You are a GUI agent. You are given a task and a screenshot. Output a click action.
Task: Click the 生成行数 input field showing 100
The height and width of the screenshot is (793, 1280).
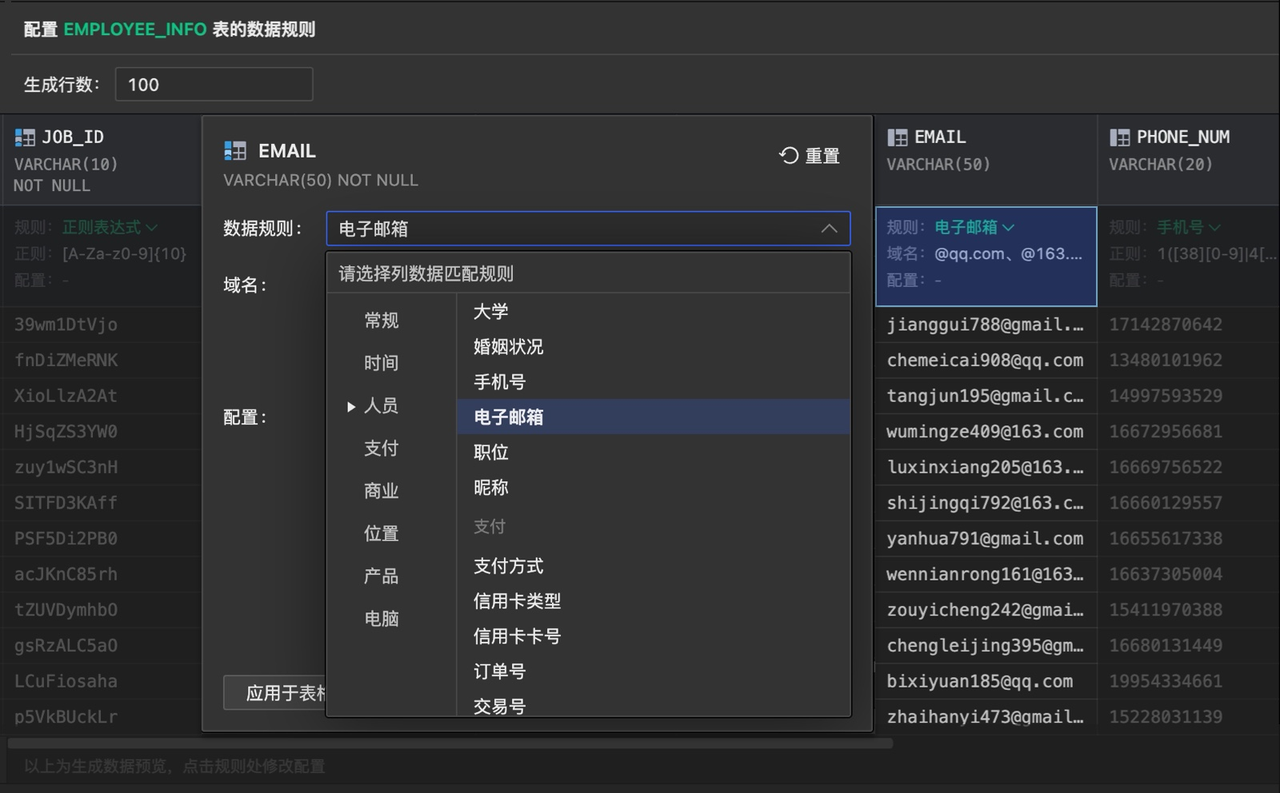[213, 84]
